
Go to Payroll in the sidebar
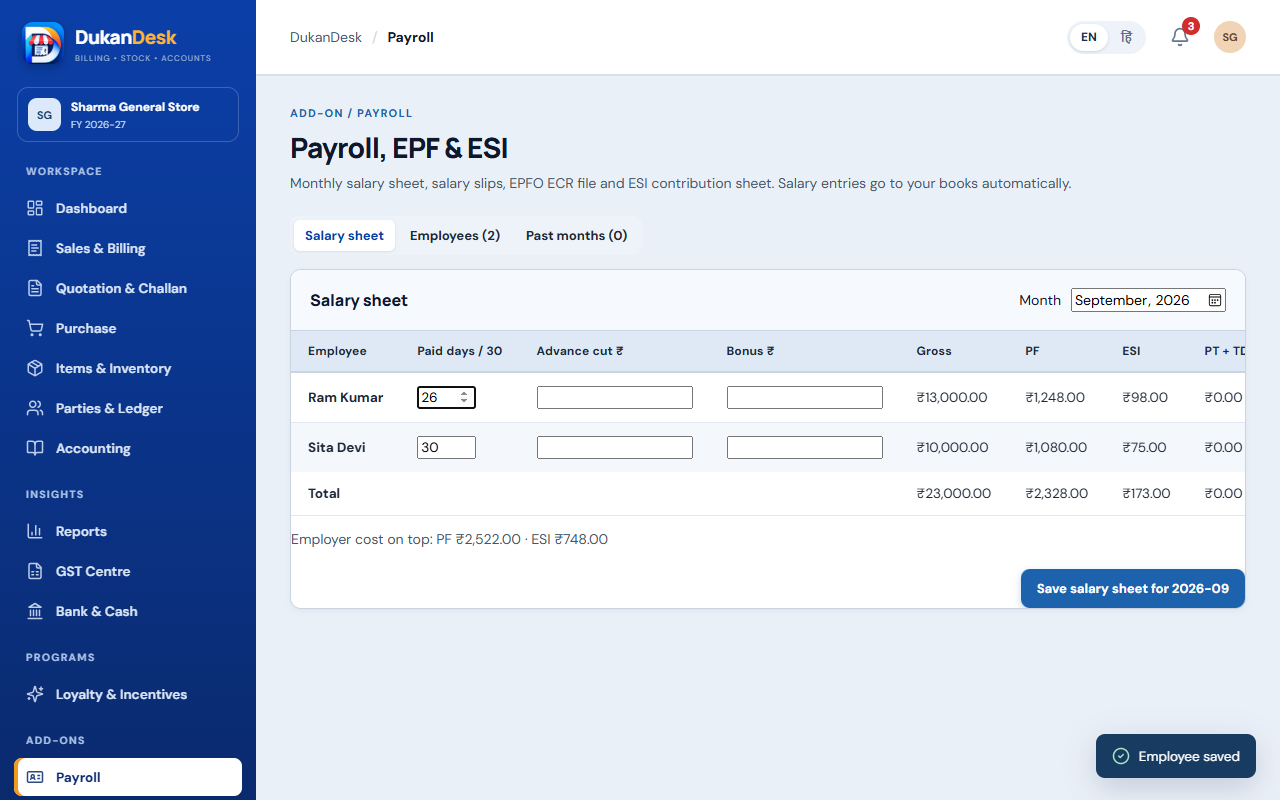click(128, 777)
